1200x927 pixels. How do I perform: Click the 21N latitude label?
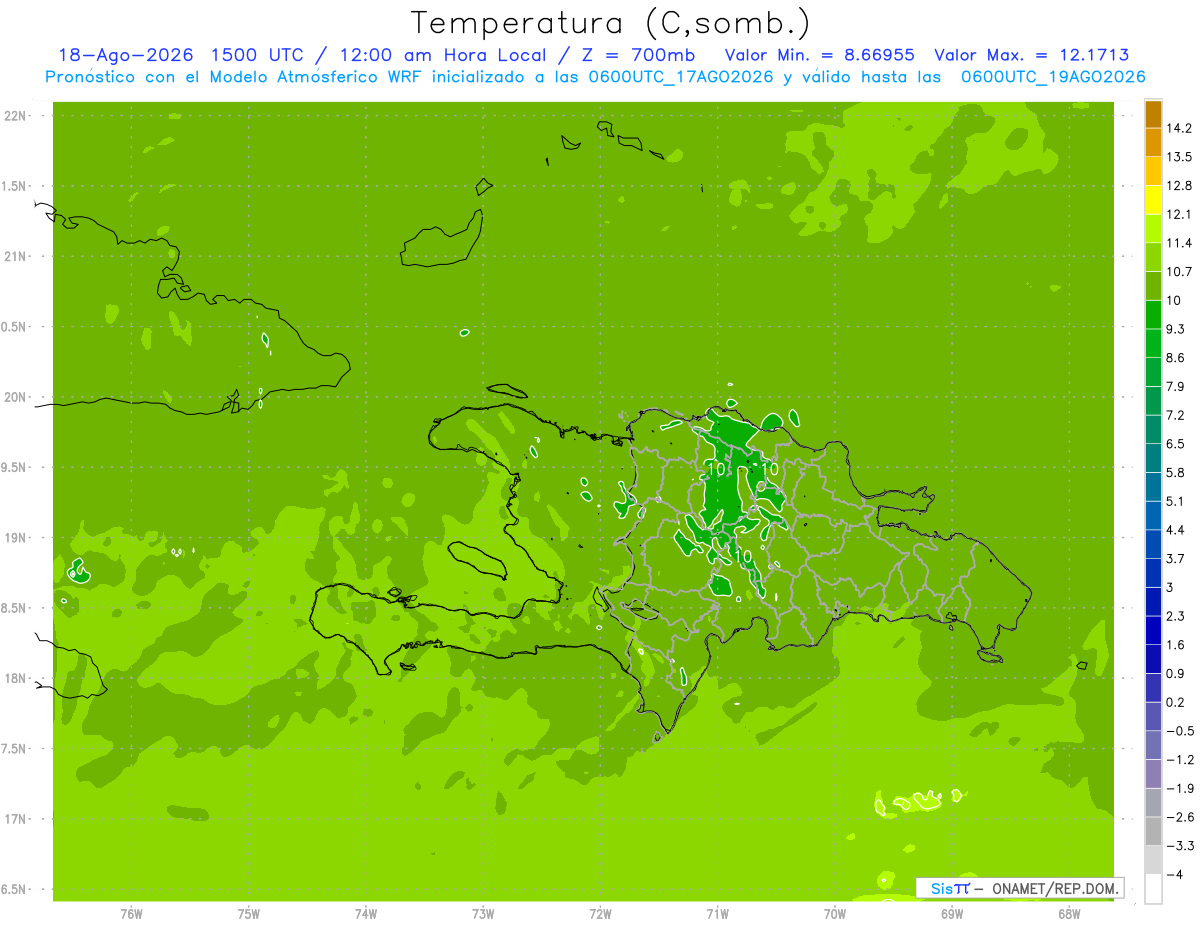click(x=16, y=256)
